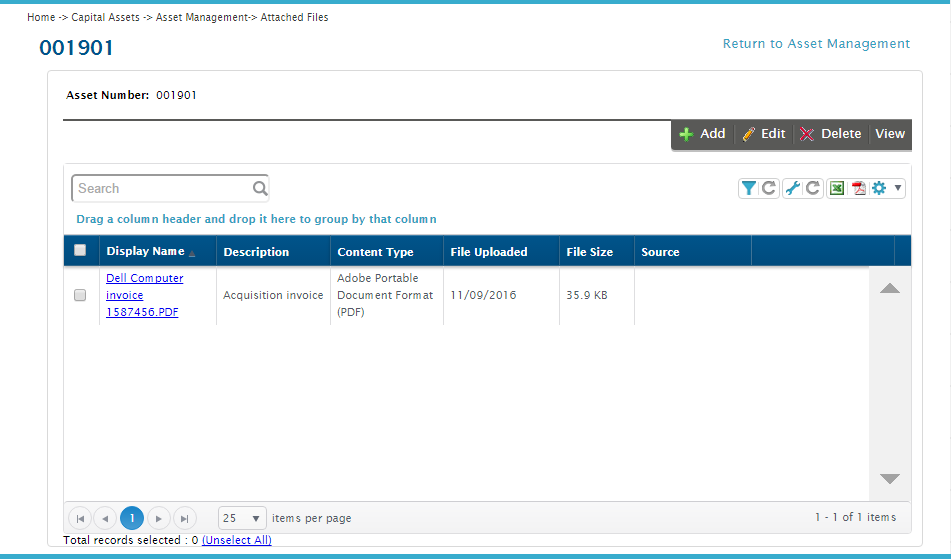Click the reset arrow beside the funnel
This screenshot has height=559, width=951.
pyautogui.click(x=769, y=188)
